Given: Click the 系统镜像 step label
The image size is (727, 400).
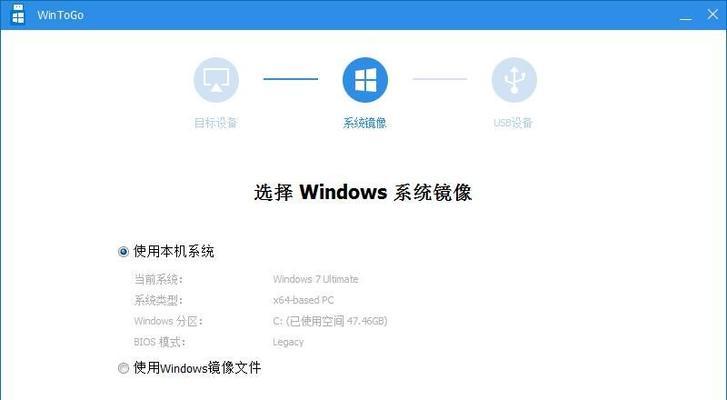Looking at the screenshot, I should click(365, 122).
